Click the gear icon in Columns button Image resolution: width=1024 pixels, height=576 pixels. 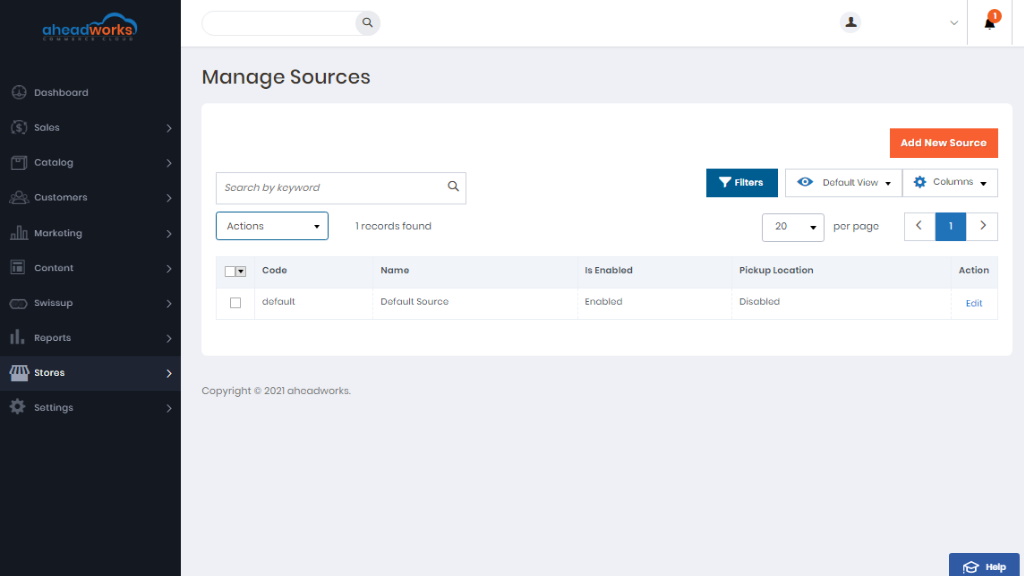(x=920, y=182)
